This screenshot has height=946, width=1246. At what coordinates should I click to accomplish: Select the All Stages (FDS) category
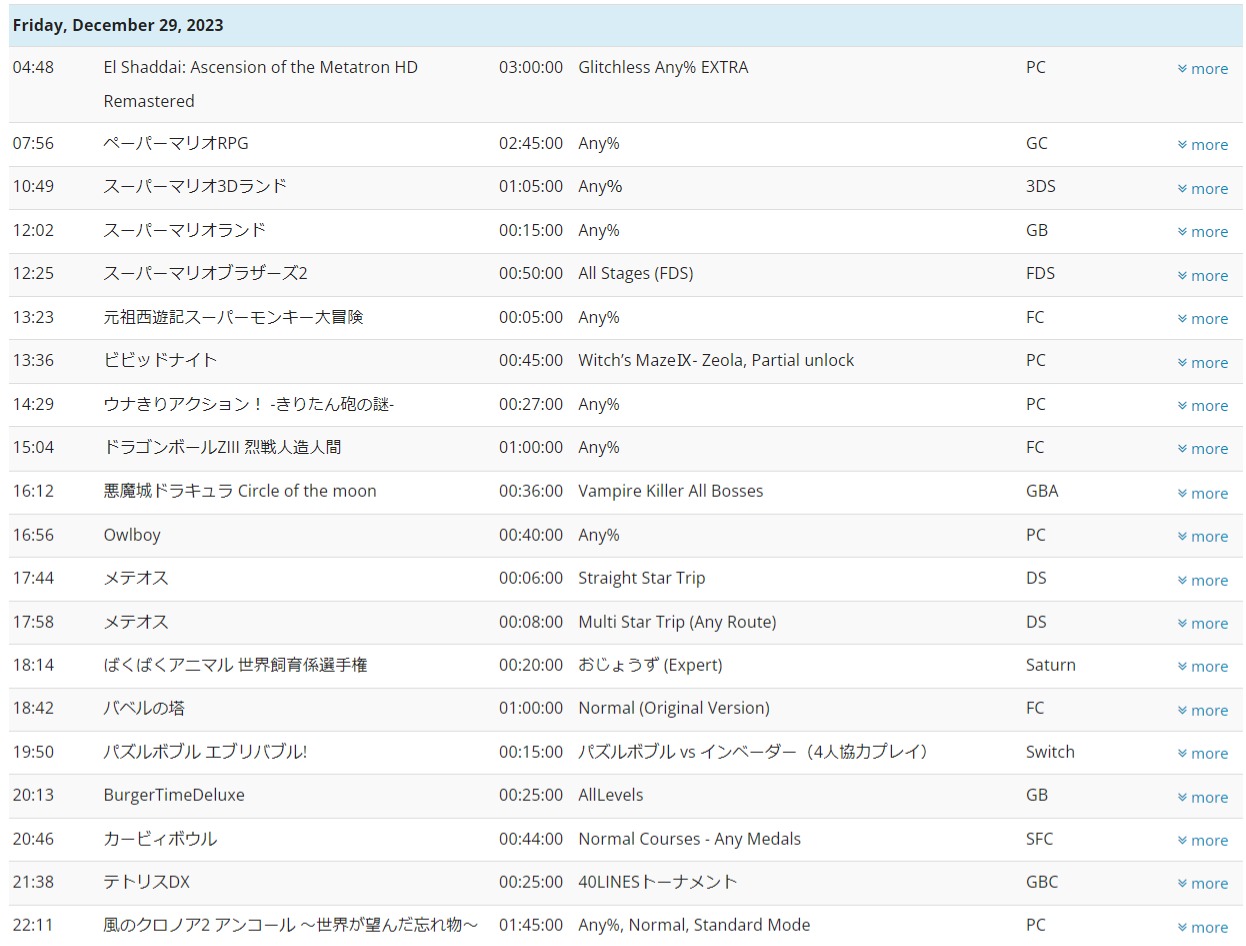[635, 273]
